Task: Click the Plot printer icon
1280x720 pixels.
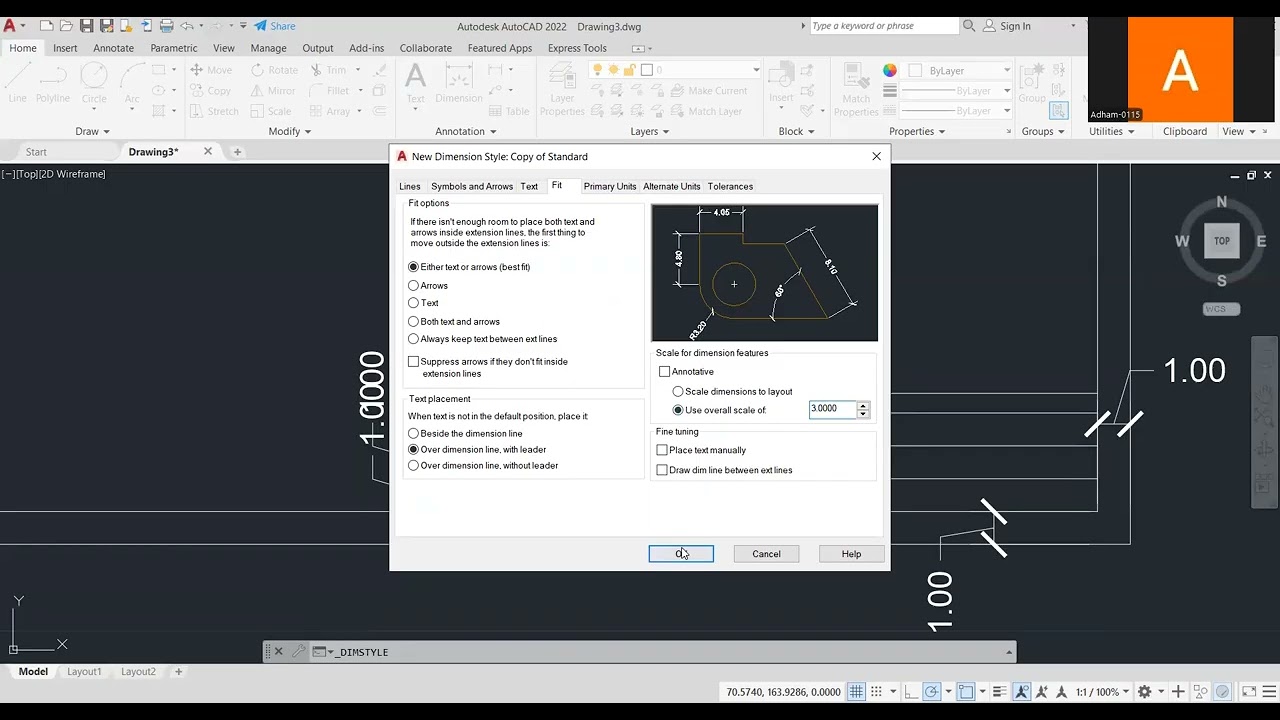Action: click(x=165, y=26)
